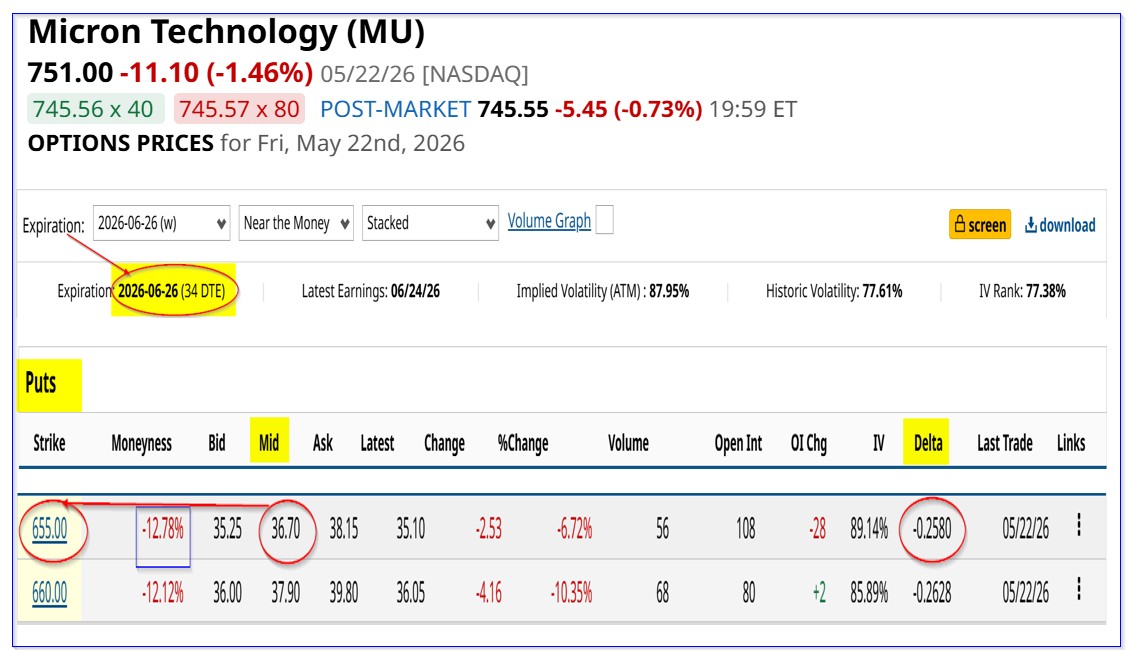Toggle the Volume Graph checkbox
Screen dimensions: 1131x650
(604, 220)
